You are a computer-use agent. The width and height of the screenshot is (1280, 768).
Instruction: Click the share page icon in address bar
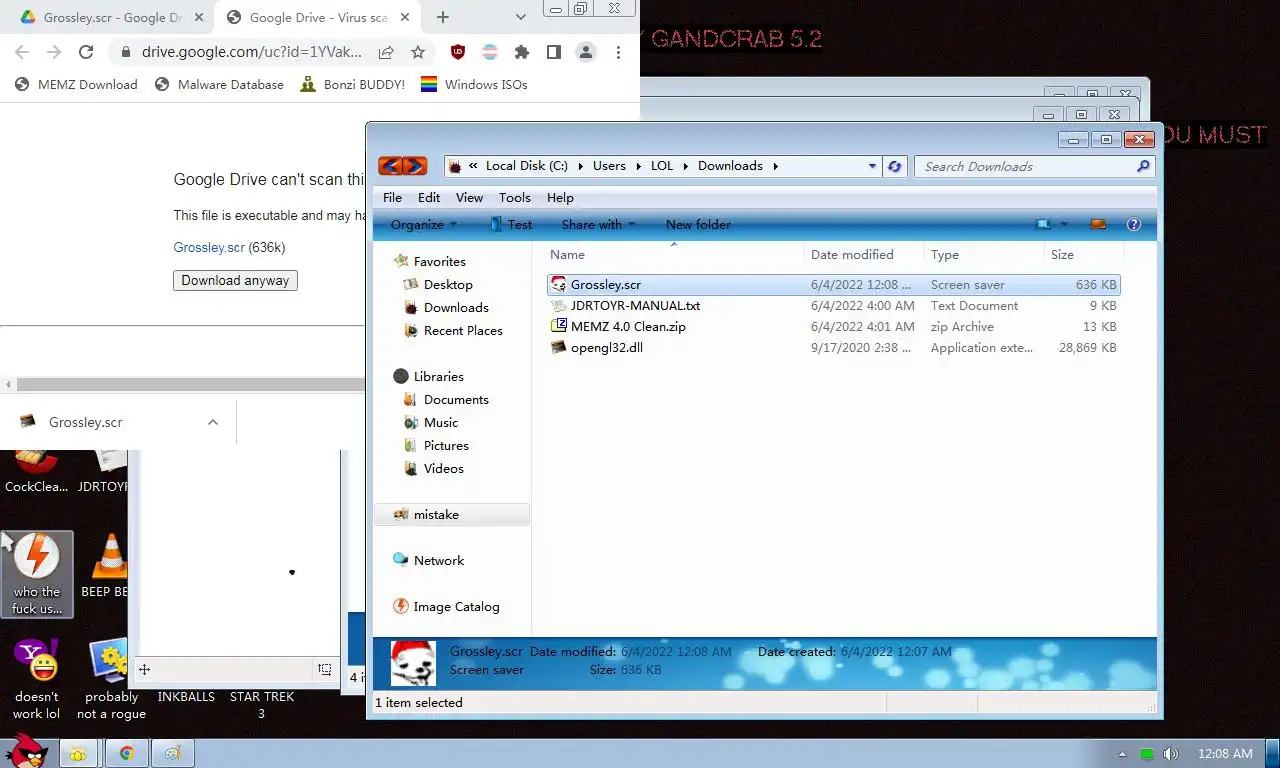pyautogui.click(x=386, y=52)
